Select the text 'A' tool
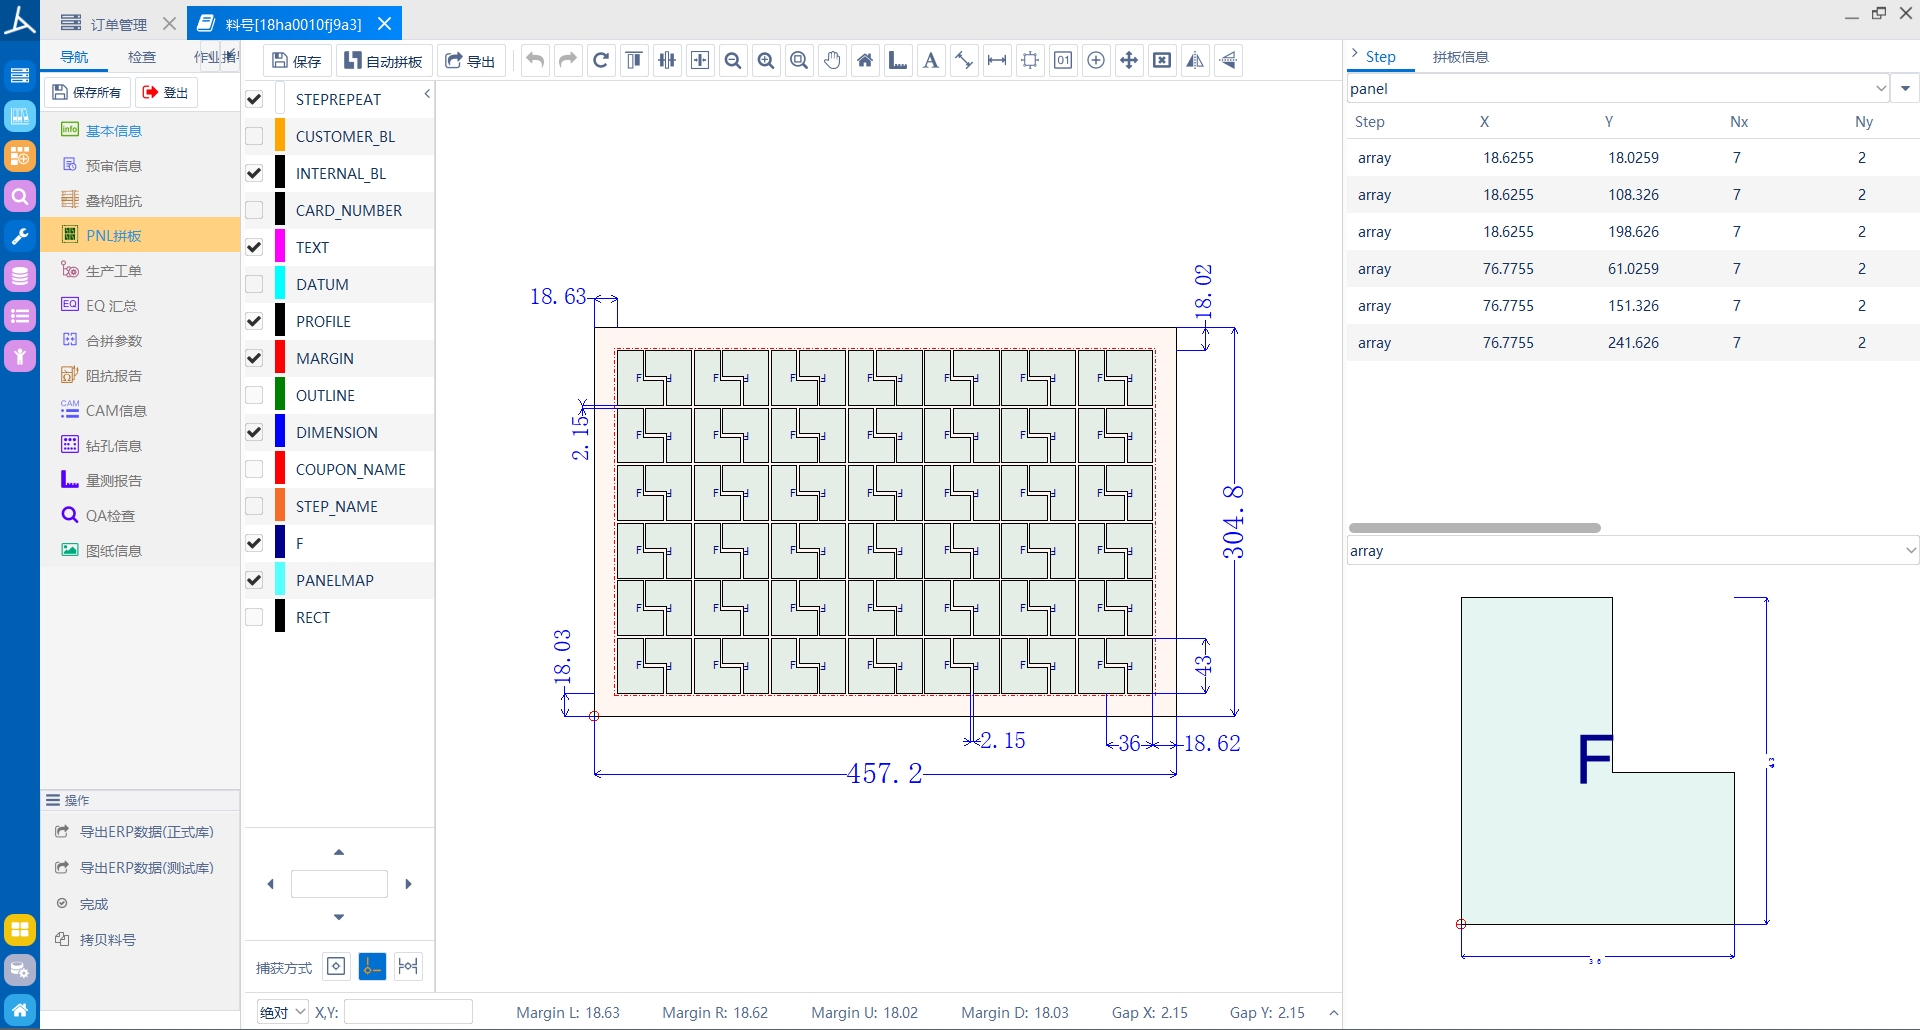Screen dimensions: 1920x1030 [x=931, y=61]
